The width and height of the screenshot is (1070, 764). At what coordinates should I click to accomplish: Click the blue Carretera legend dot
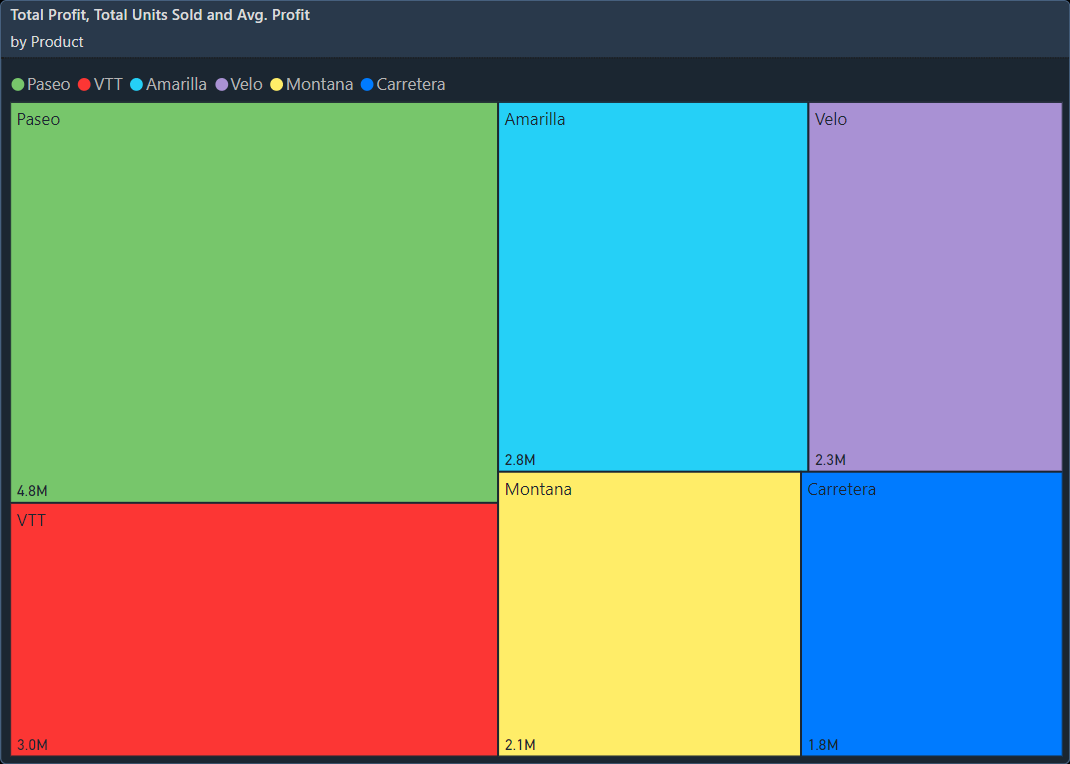tap(367, 85)
